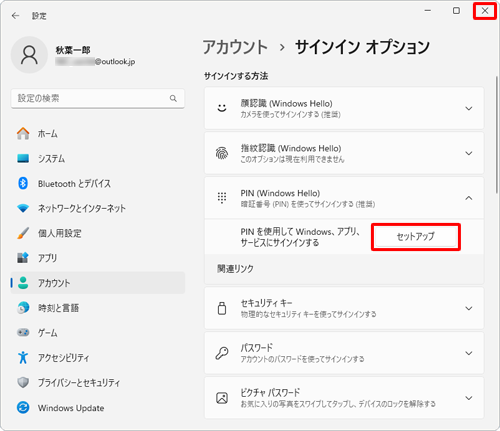
Task: Expand ピクチャ パスワード chevron
Action: (x=469, y=398)
